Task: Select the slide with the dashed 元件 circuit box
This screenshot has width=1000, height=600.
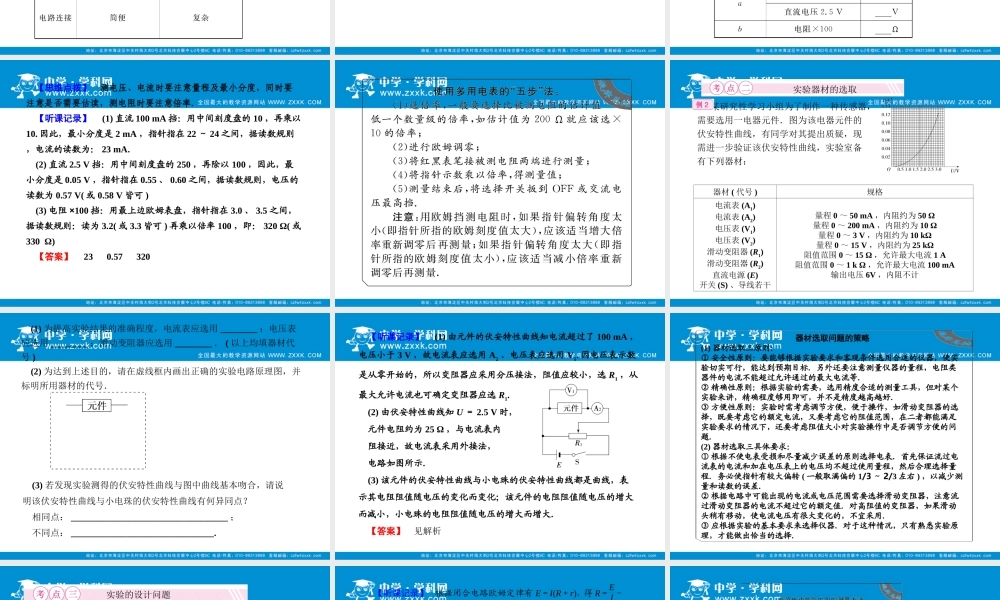Action: click(165, 436)
